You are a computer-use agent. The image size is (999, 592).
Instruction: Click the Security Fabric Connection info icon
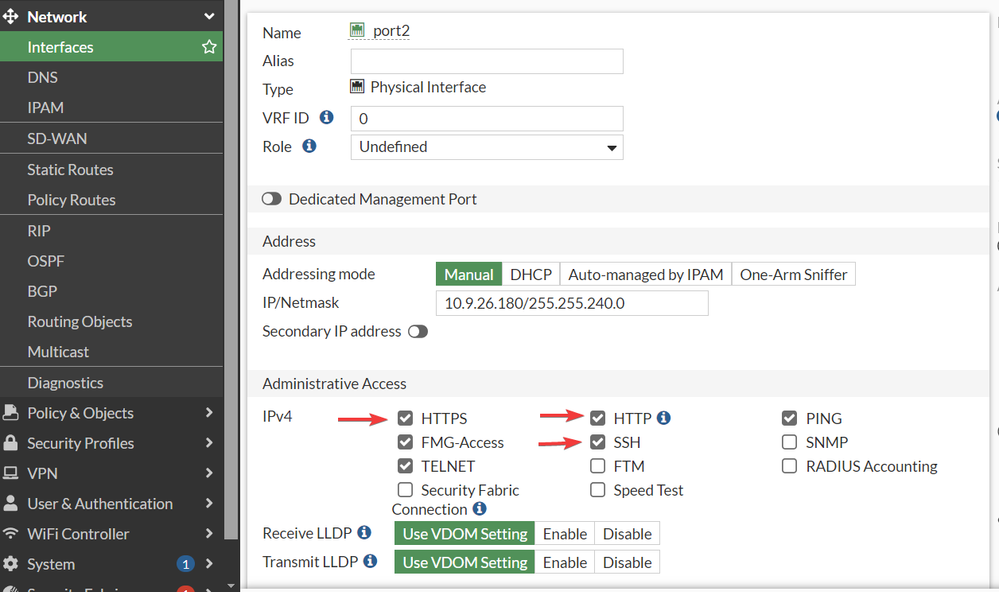tap(480, 509)
